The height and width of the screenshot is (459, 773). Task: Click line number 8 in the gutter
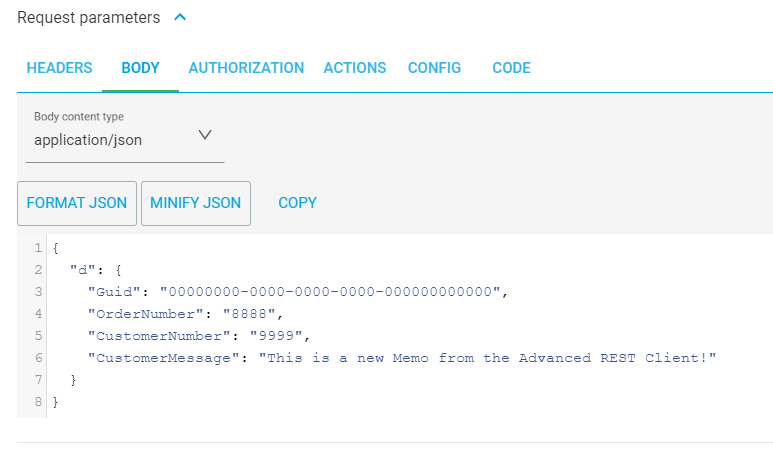(x=38, y=402)
